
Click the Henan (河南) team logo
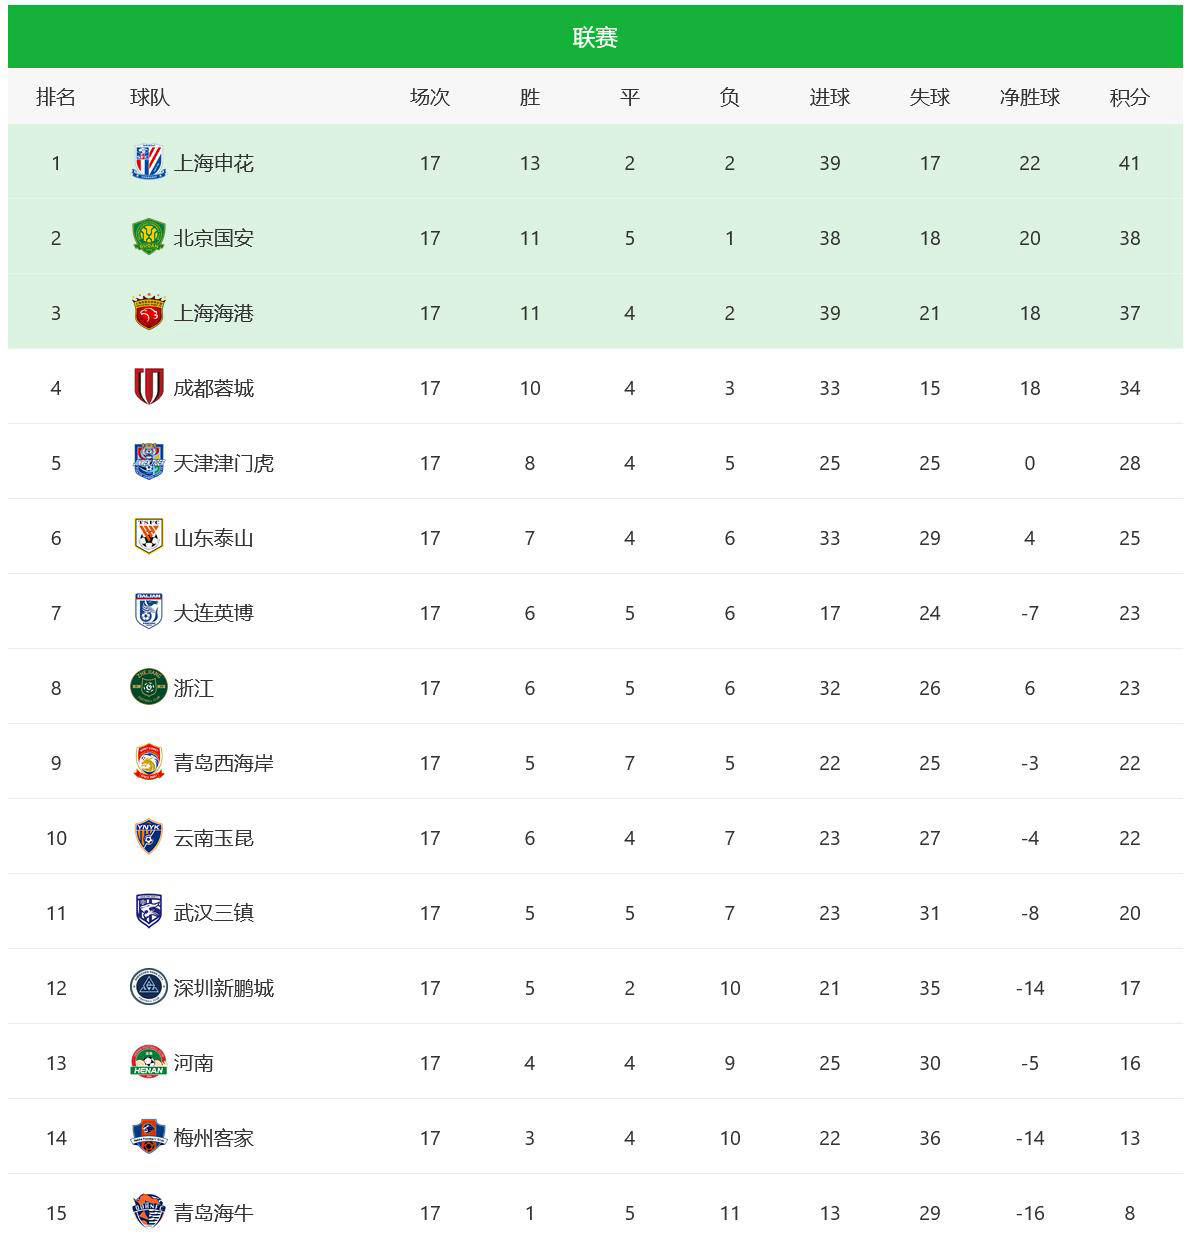tap(148, 1062)
